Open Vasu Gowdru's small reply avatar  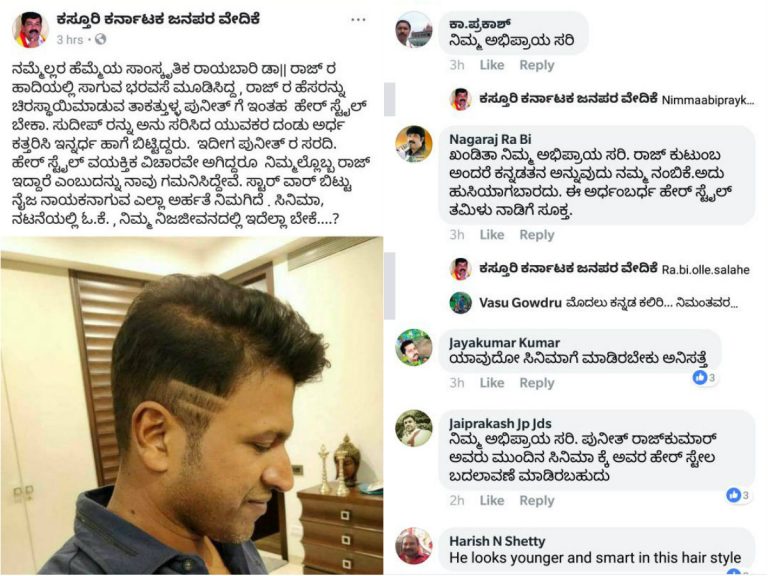pos(460,303)
